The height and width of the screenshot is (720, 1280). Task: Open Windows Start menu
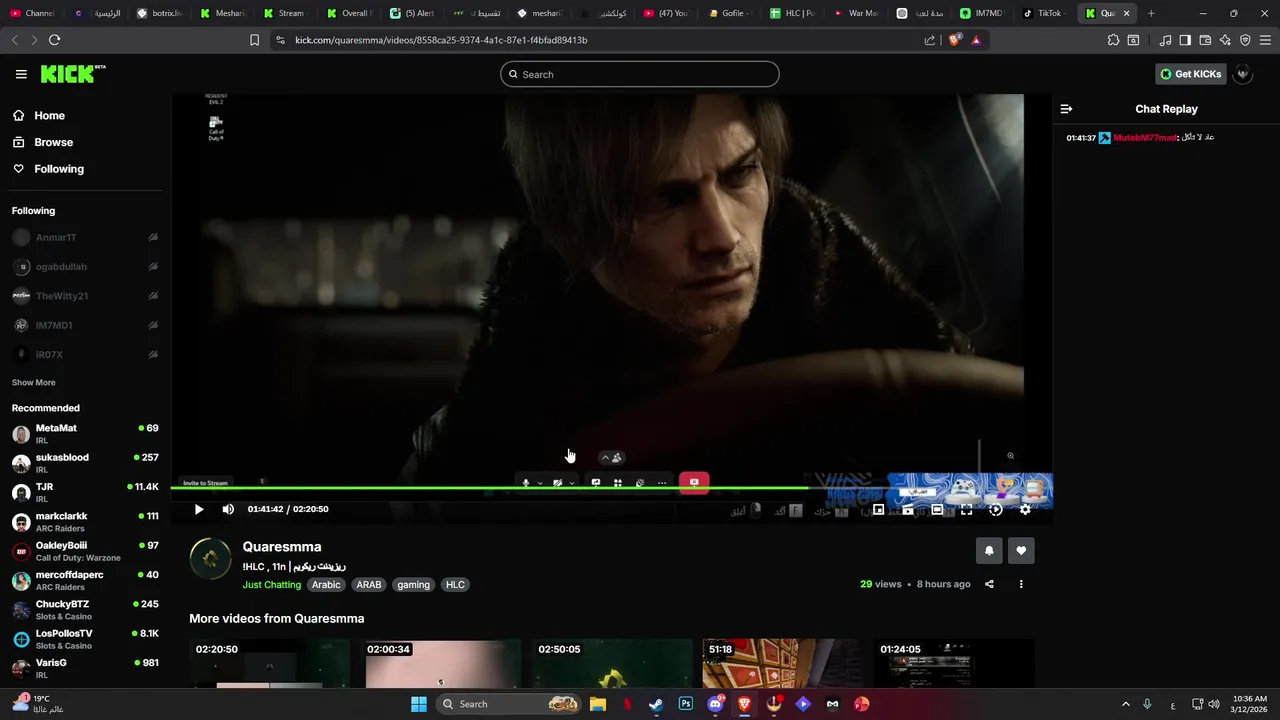click(419, 704)
